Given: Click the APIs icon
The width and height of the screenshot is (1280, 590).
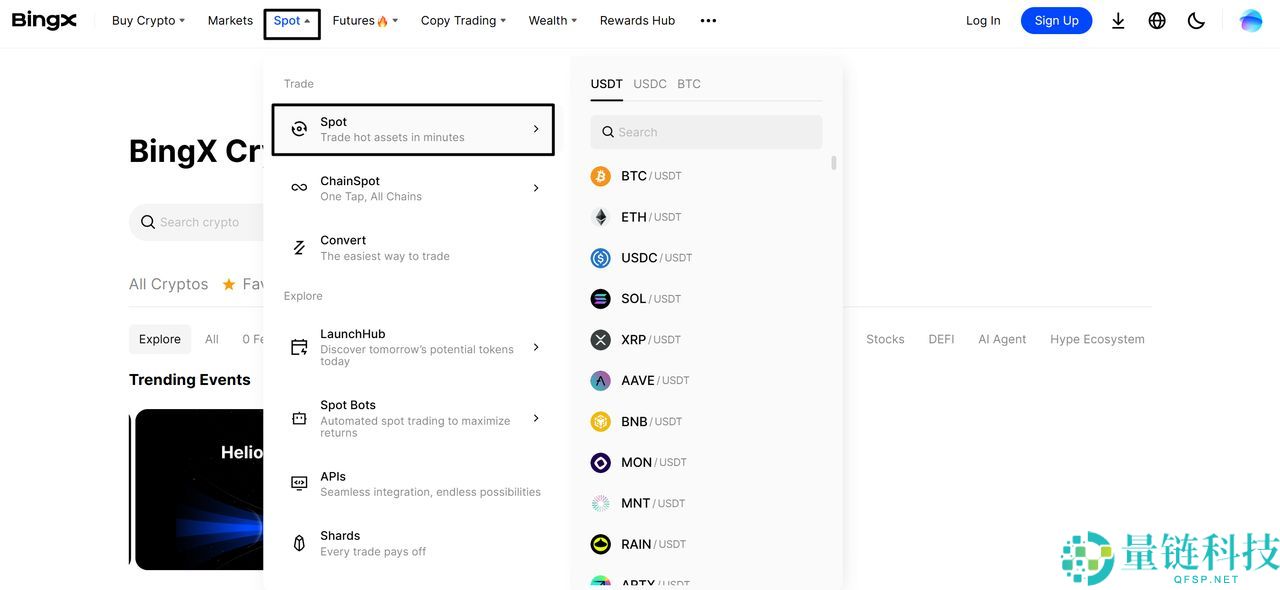Looking at the screenshot, I should (299, 483).
